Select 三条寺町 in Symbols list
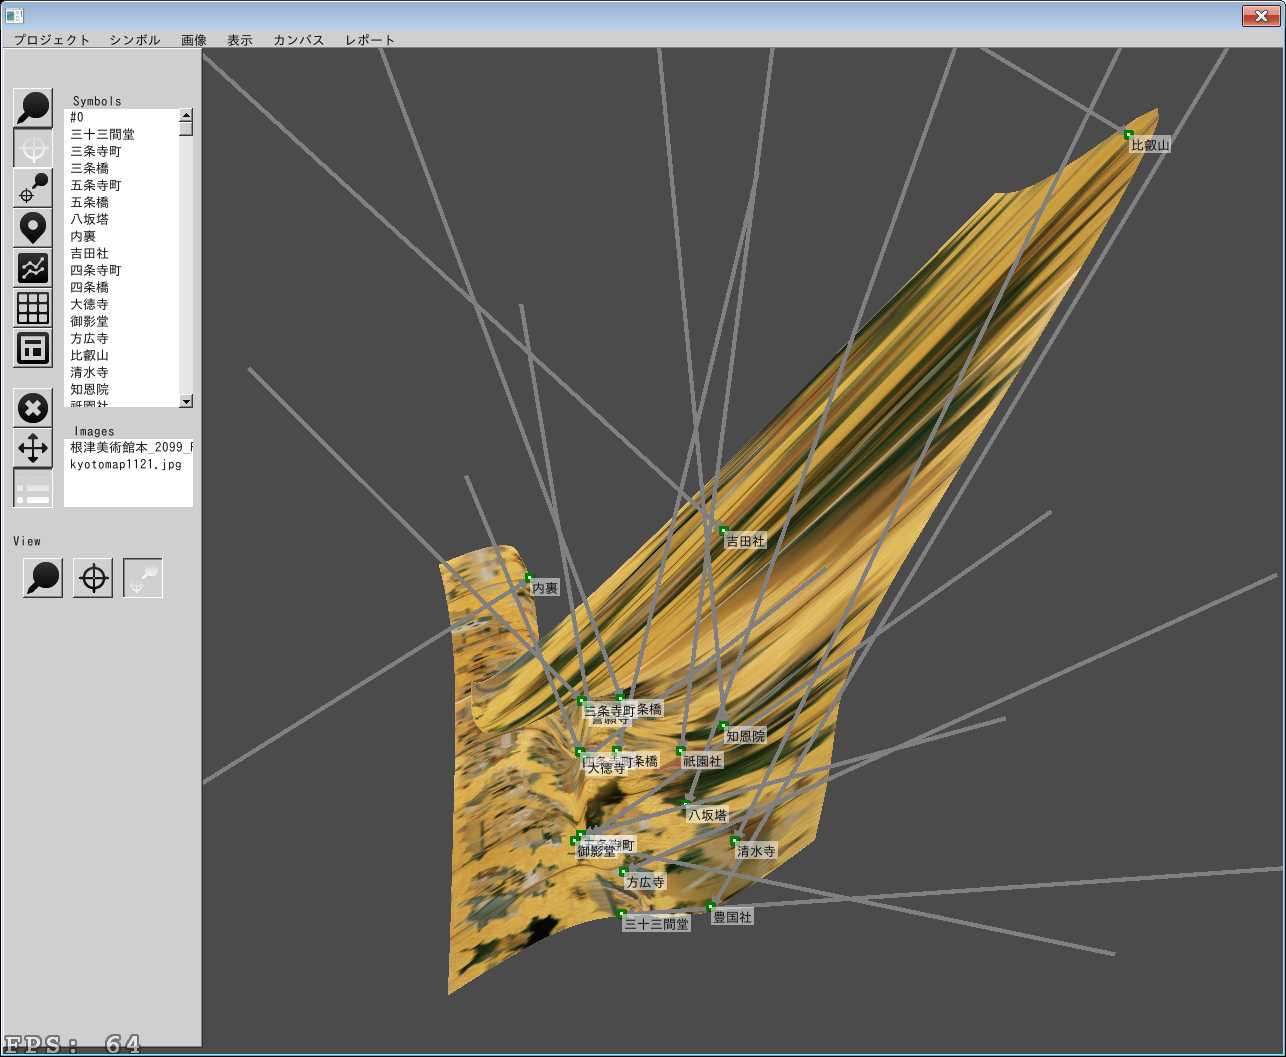The height and width of the screenshot is (1057, 1286). 122,151
